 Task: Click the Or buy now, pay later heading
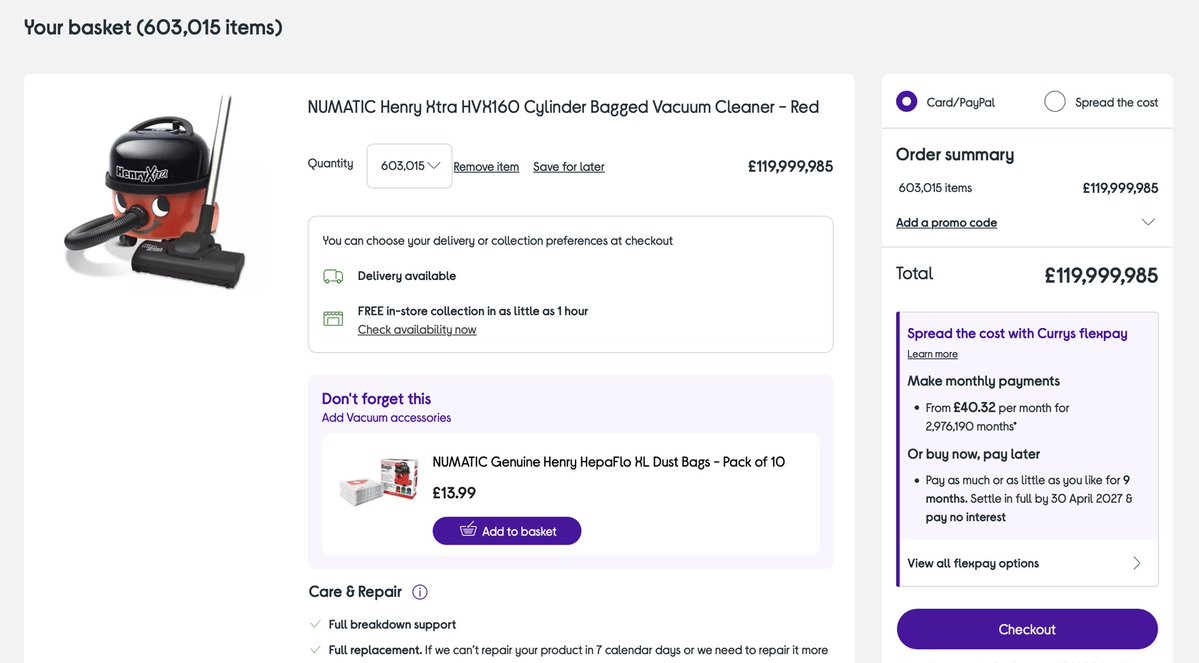[973, 454]
